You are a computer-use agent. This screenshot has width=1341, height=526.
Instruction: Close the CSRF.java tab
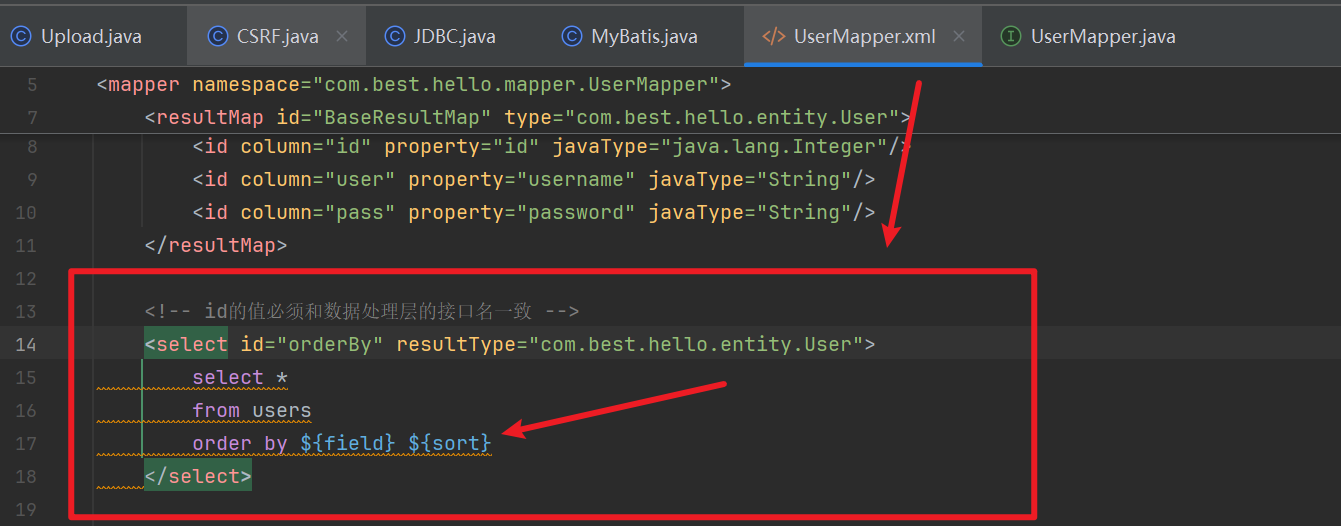pyautogui.click(x=342, y=37)
